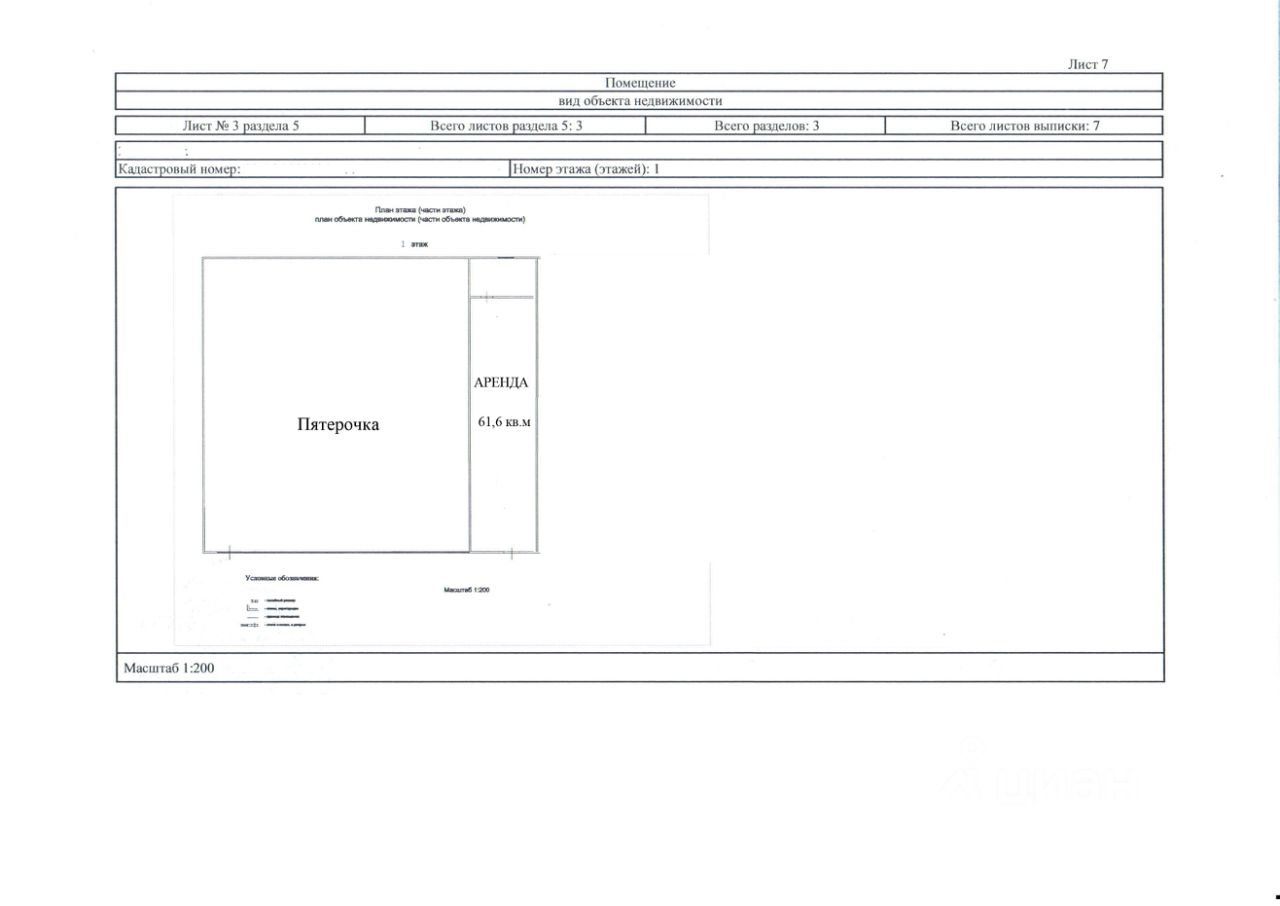Click the "Лист № 3 раздела 5" cell

[x=240, y=126]
